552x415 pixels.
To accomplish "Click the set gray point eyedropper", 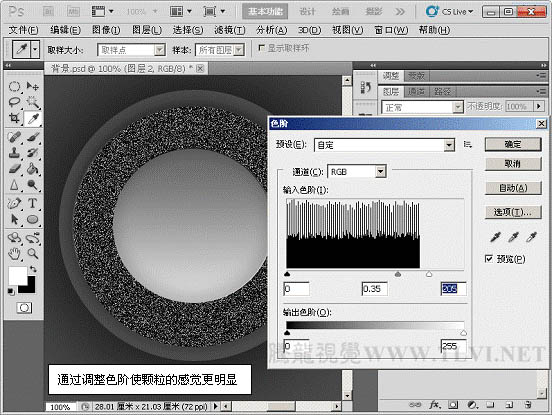I will click(513, 238).
